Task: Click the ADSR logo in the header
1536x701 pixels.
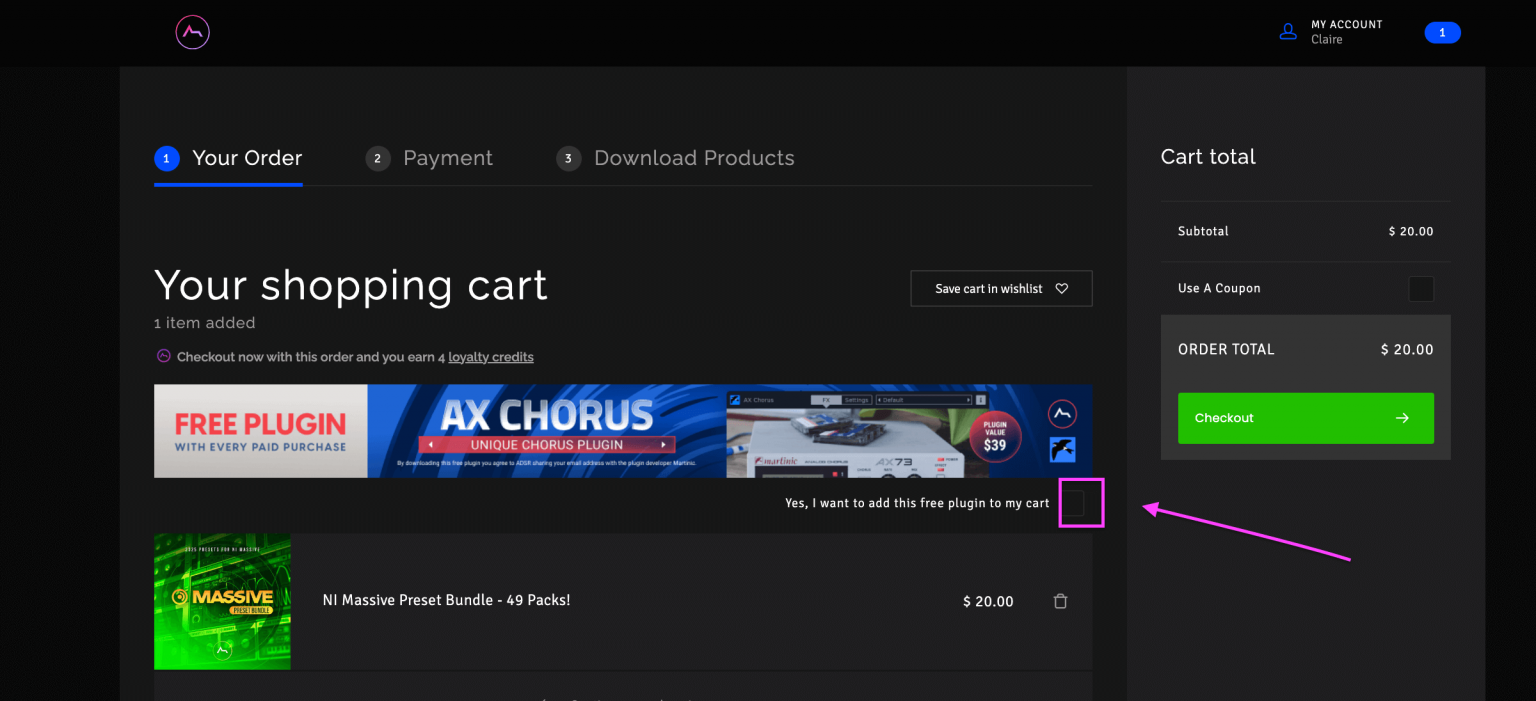Action: pyautogui.click(x=192, y=32)
